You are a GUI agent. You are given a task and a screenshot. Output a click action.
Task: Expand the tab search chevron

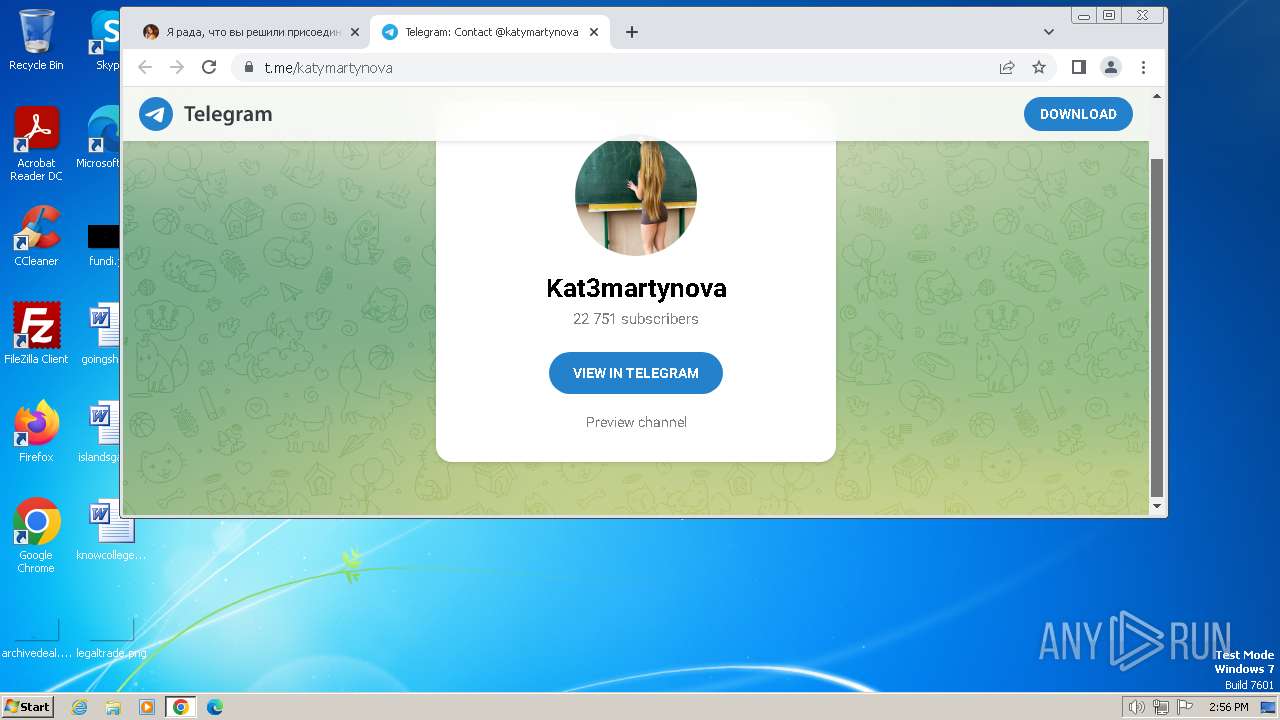pos(1049,32)
